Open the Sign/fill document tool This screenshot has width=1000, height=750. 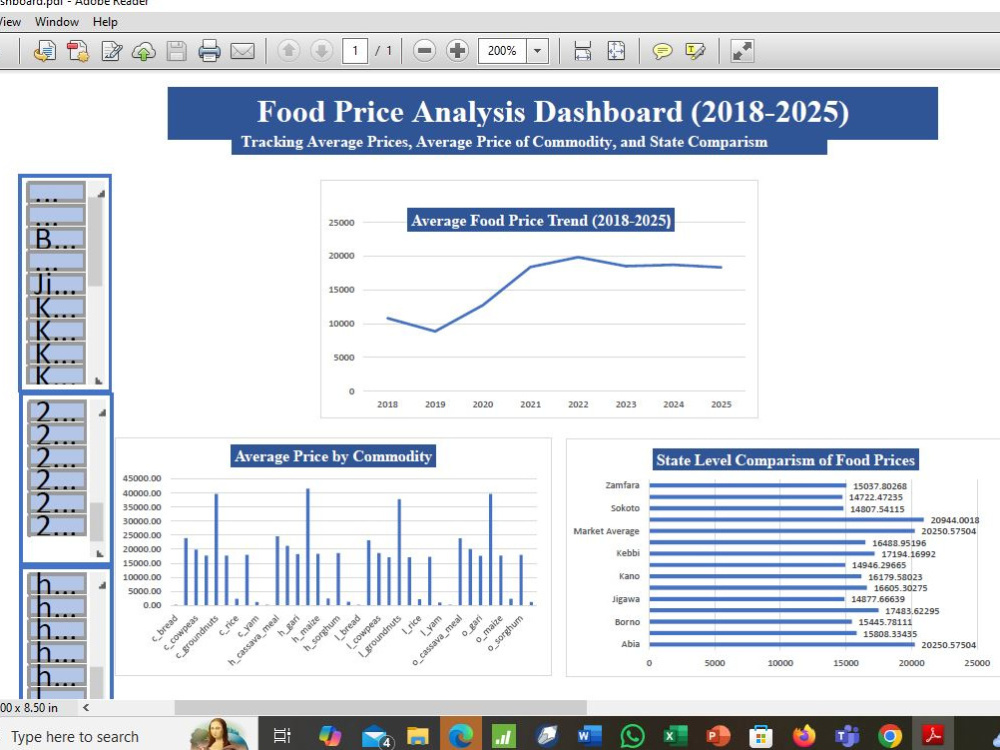click(112, 50)
